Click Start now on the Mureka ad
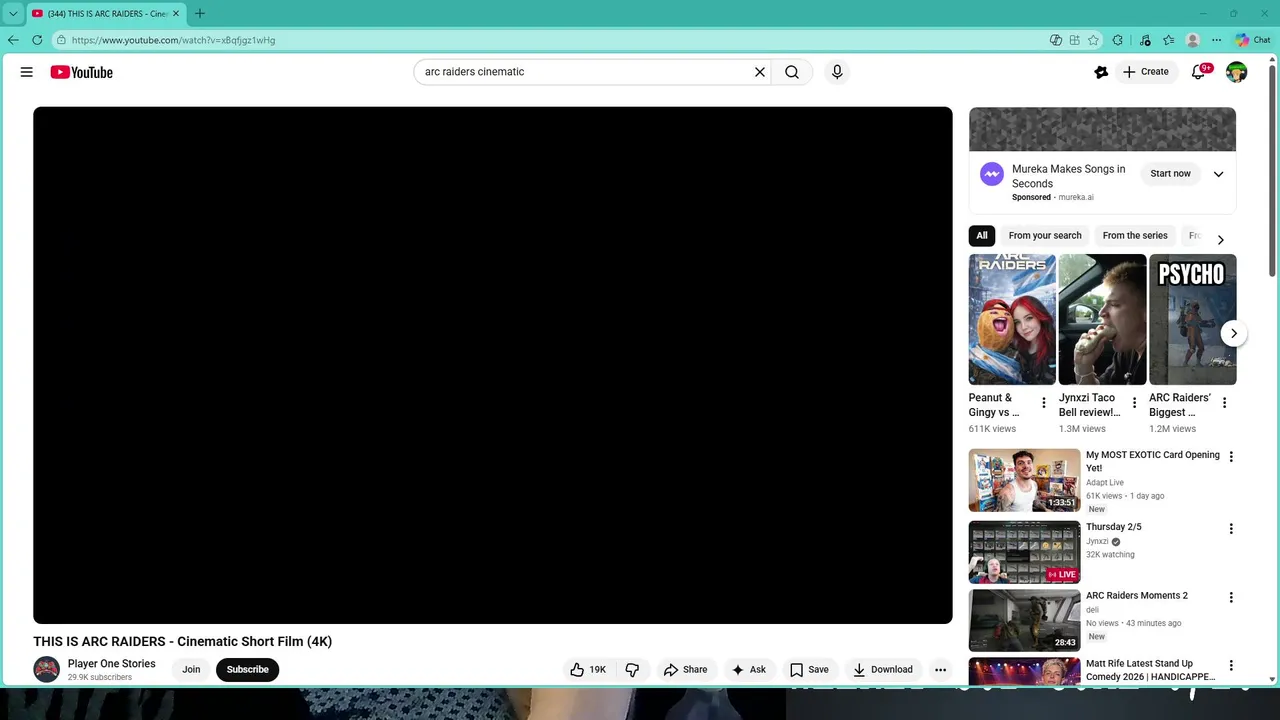Viewport: 1280px width, 720px height. [x=1170, y=174]
